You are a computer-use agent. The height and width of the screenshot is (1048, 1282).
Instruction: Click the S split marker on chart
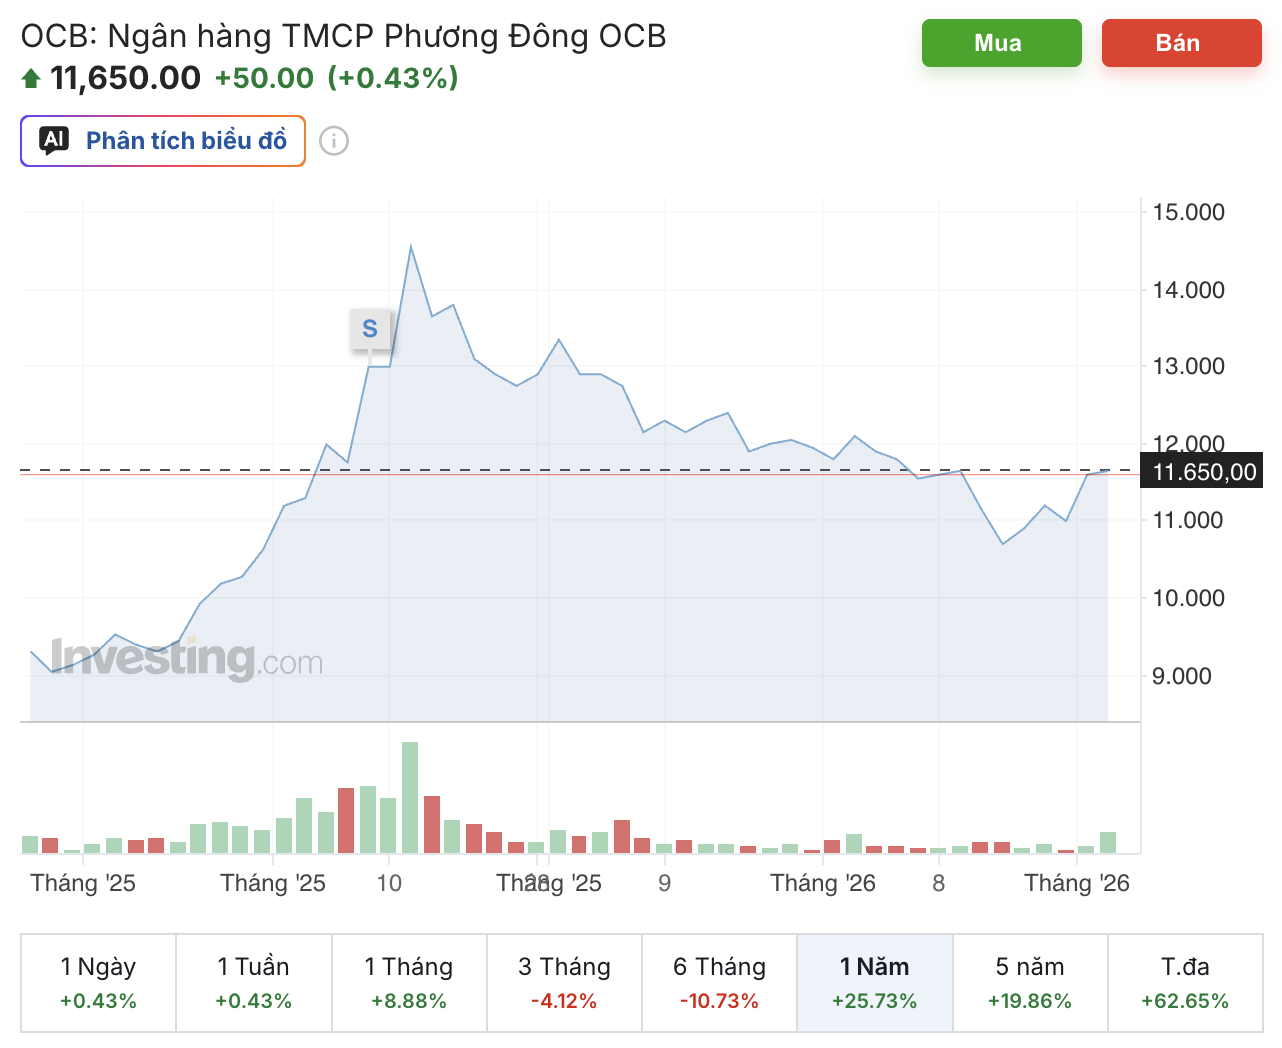370,328
